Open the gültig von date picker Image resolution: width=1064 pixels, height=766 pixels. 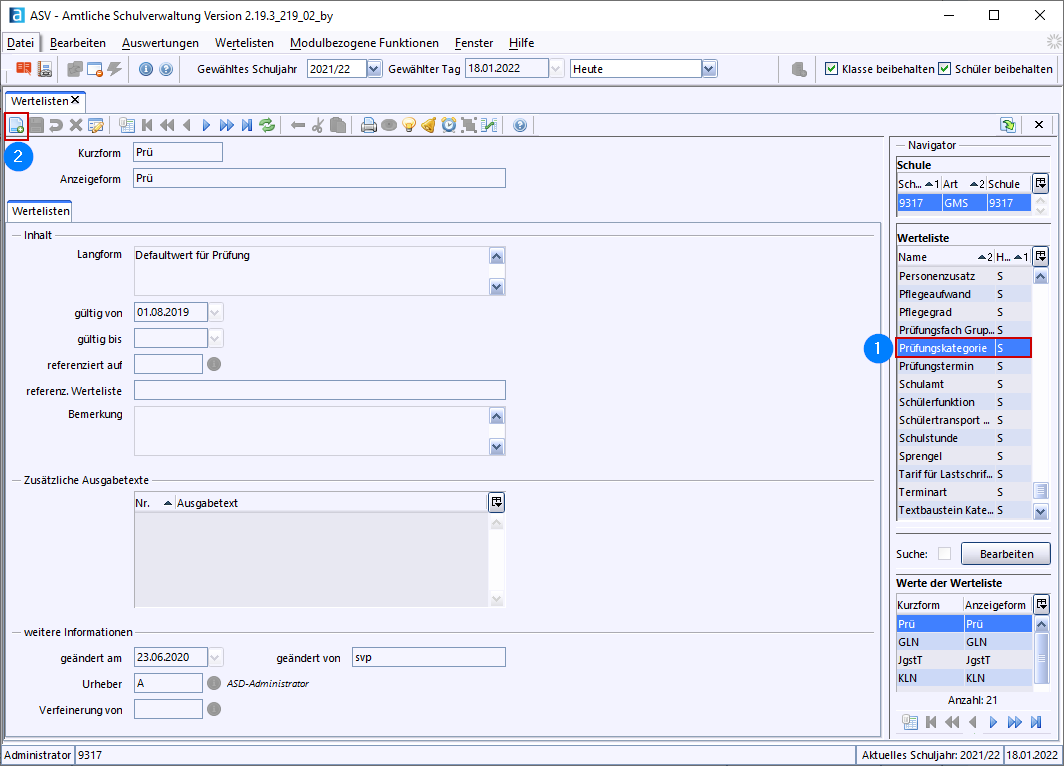[215, 313]
